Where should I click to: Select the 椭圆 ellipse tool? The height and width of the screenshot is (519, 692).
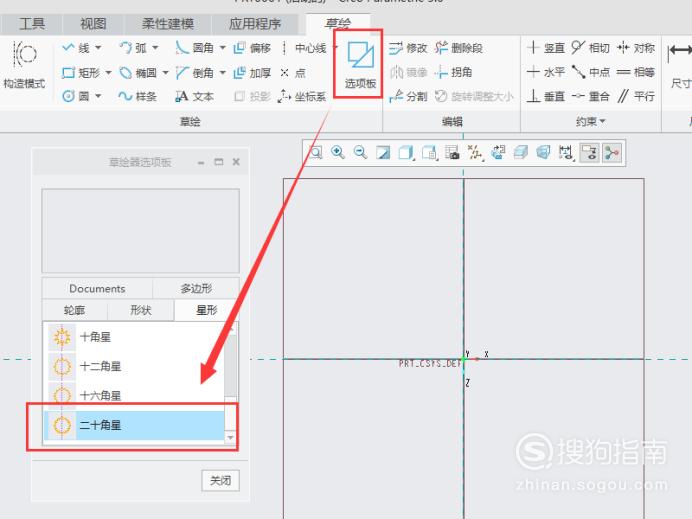coord(138,72)
